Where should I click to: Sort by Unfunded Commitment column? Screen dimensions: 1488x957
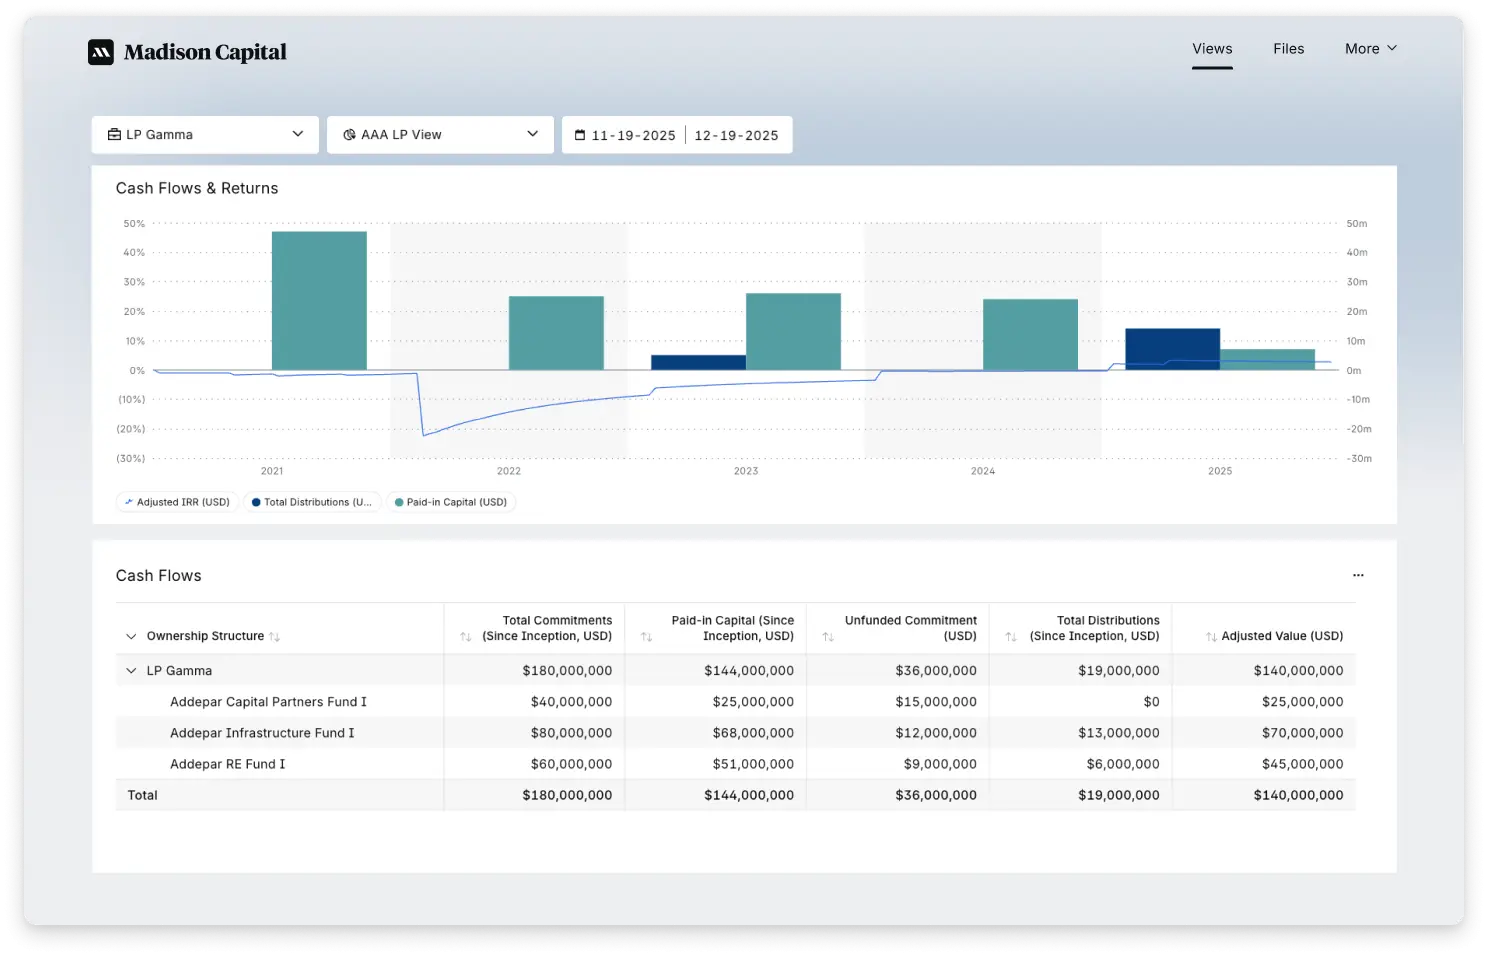click(828, 637)
